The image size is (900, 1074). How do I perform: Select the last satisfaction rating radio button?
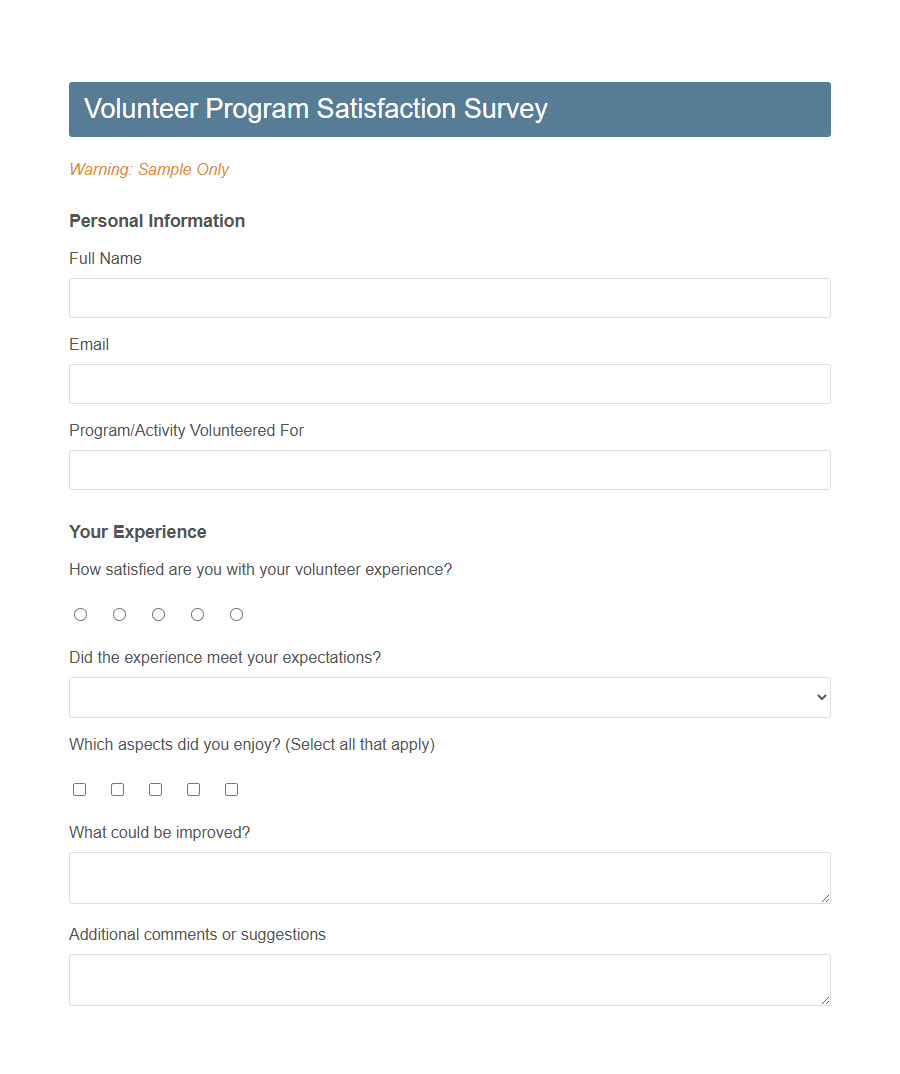(236, 614)
